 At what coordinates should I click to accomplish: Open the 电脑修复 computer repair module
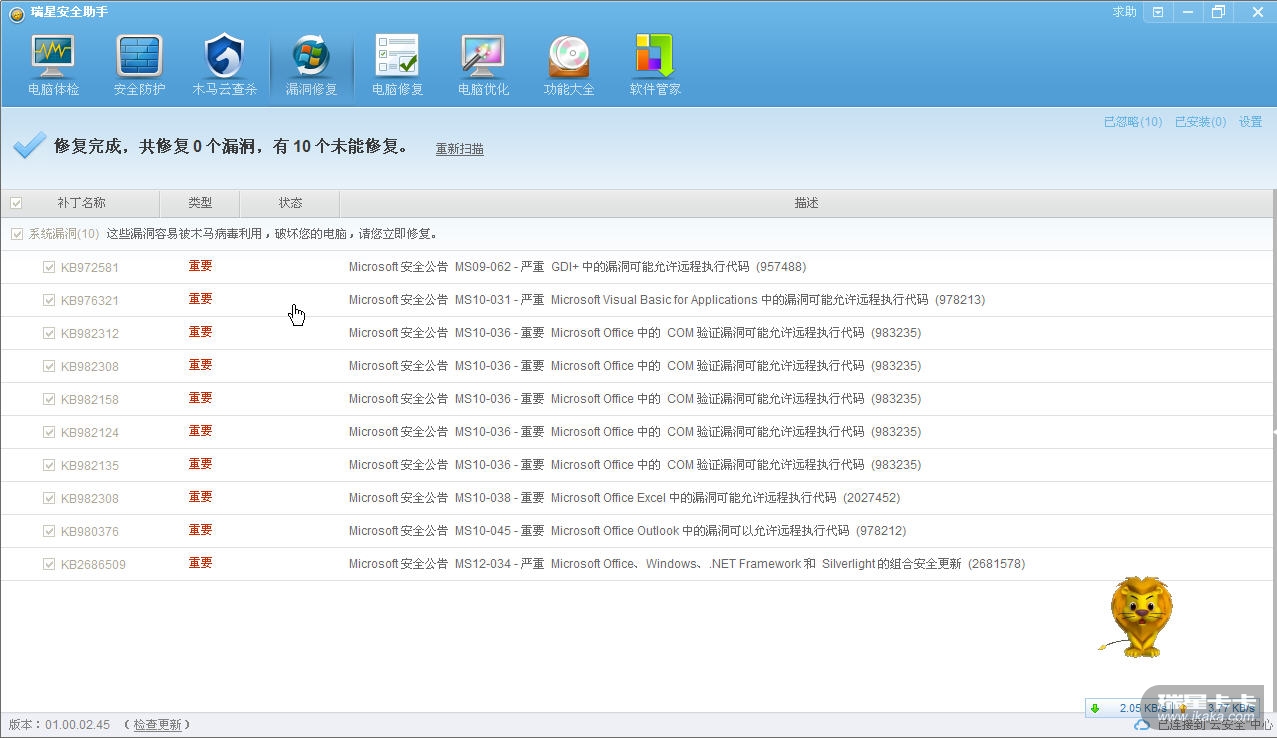pyautogui.click(x=397, y=65)
